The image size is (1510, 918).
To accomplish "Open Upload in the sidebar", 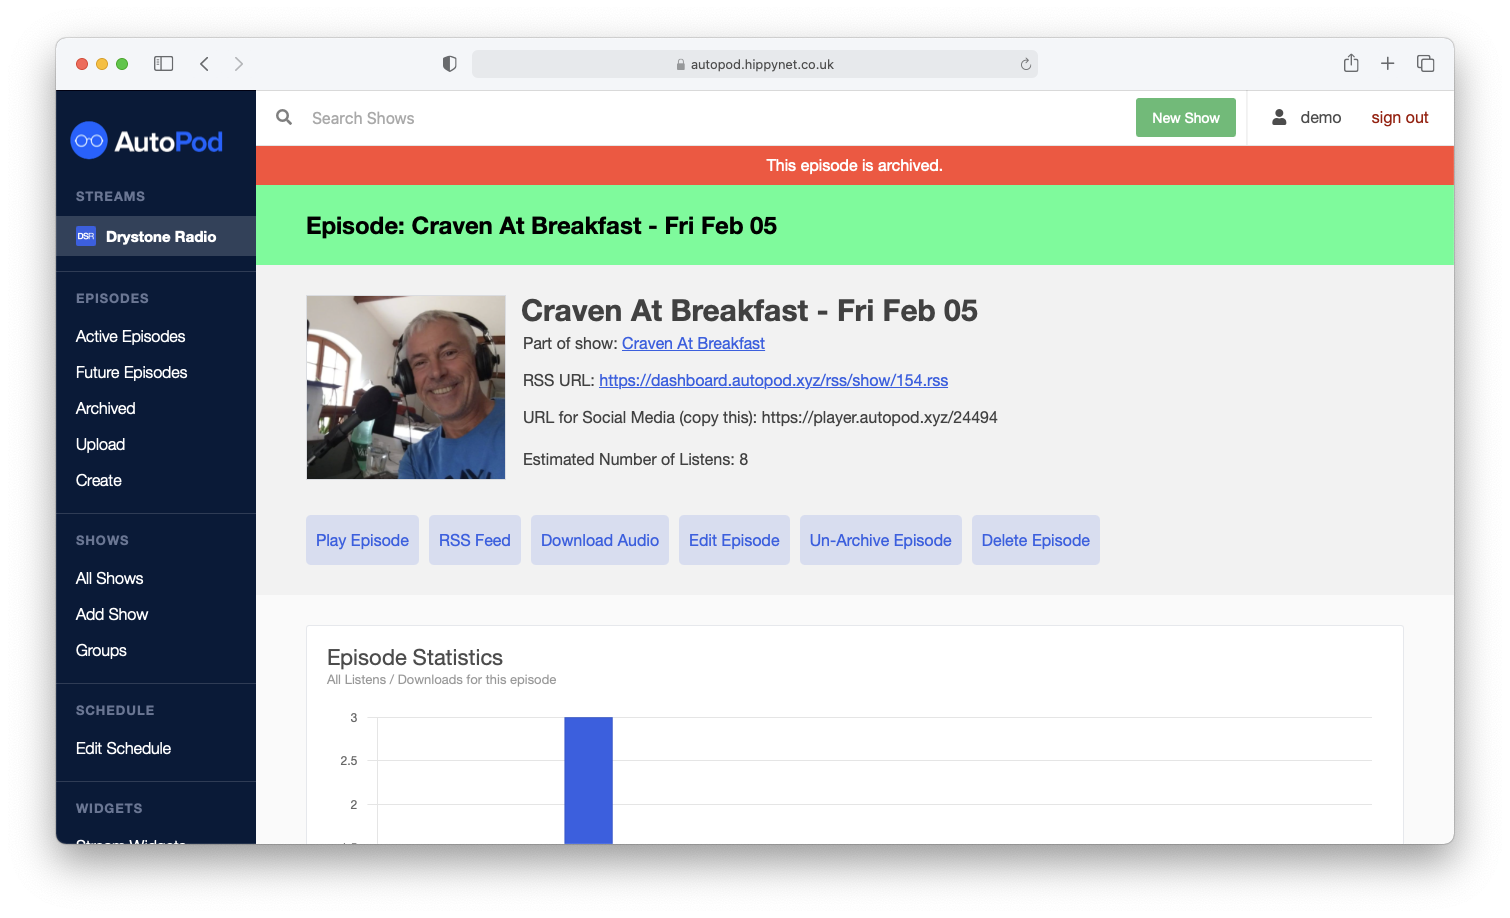I will point(101,444).
